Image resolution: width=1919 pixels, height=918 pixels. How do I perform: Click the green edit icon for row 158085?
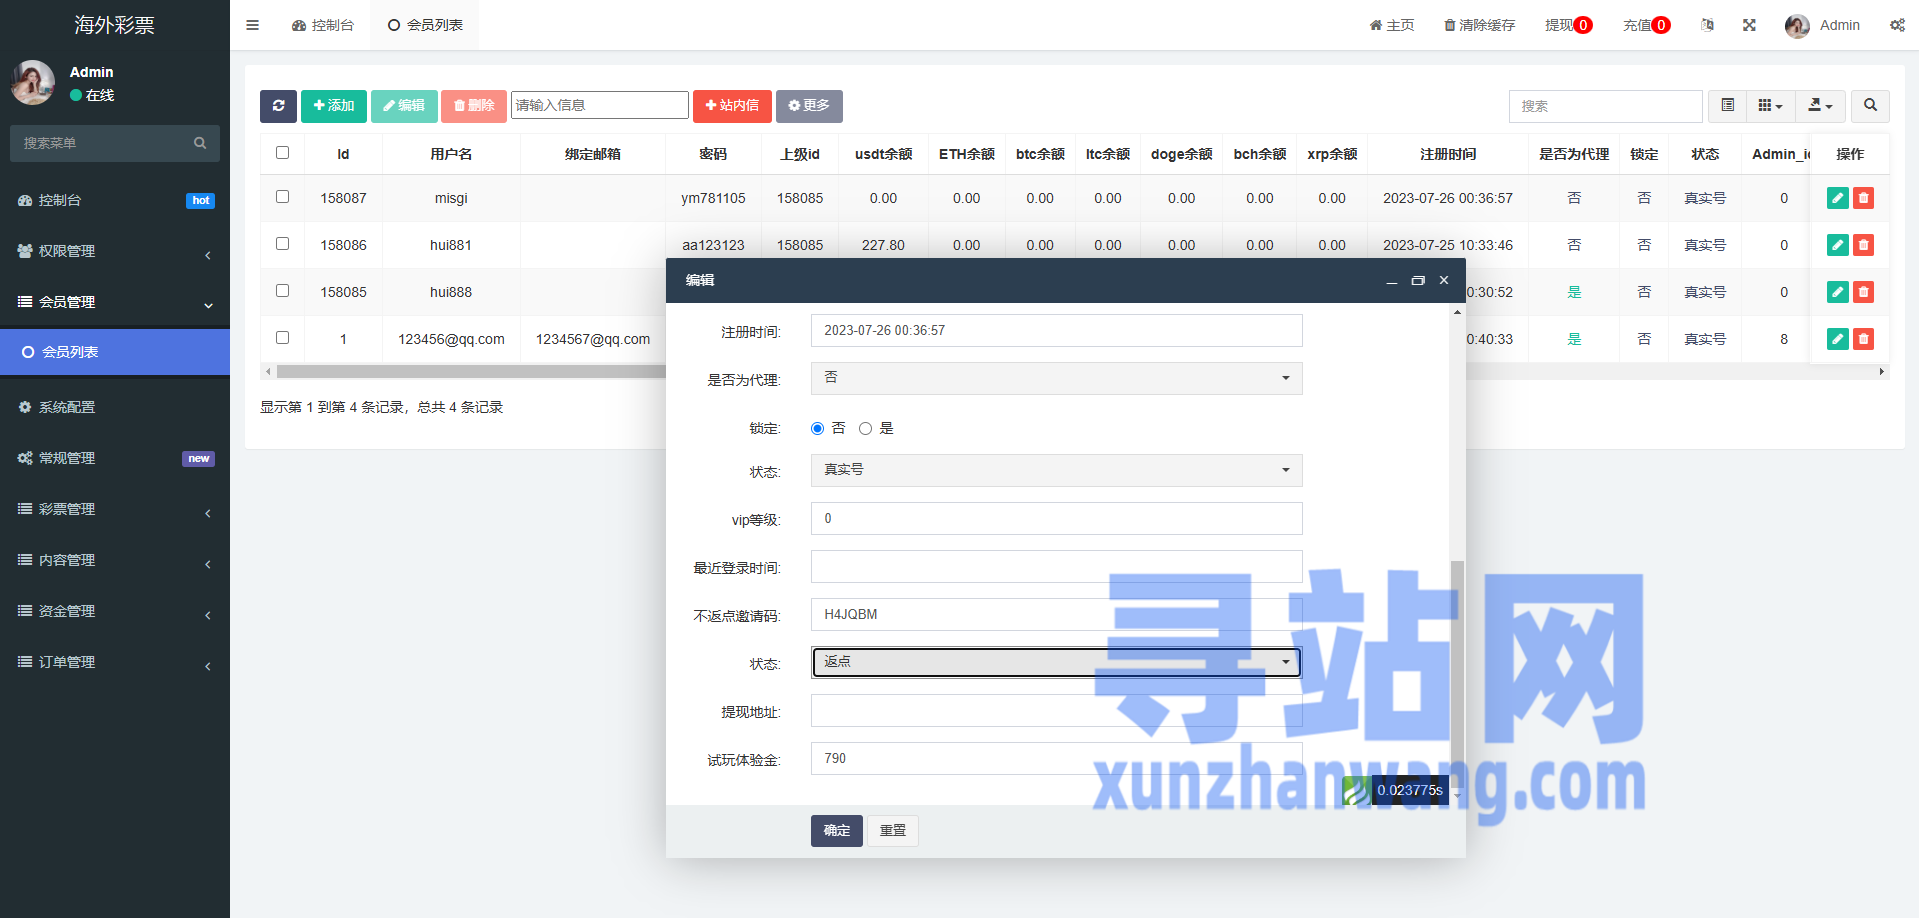point(1838,292)
